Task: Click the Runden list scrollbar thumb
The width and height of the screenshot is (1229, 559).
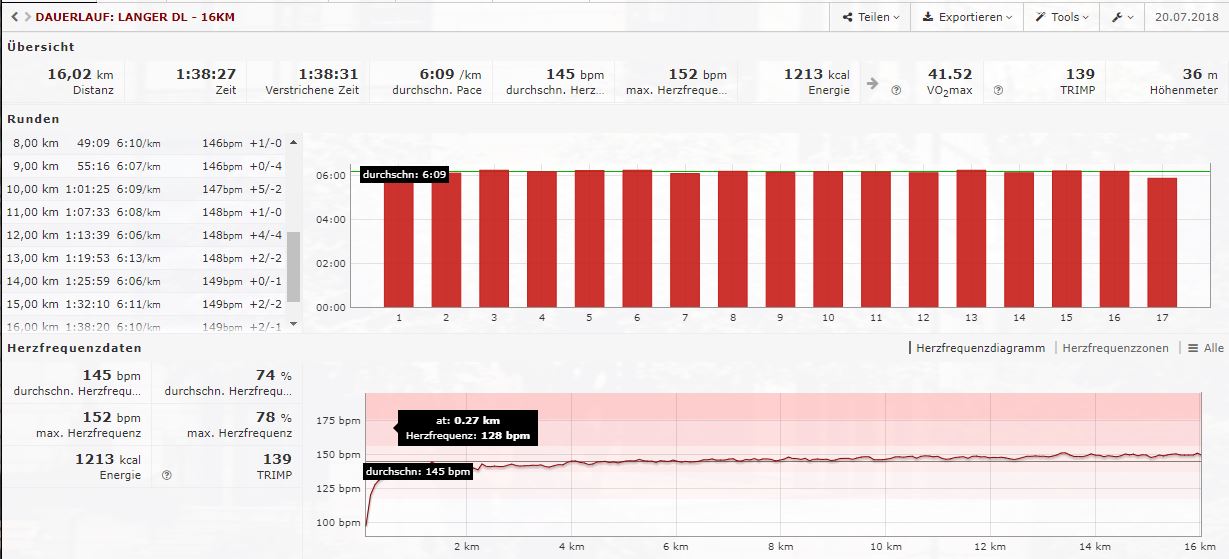Action: 293,266
